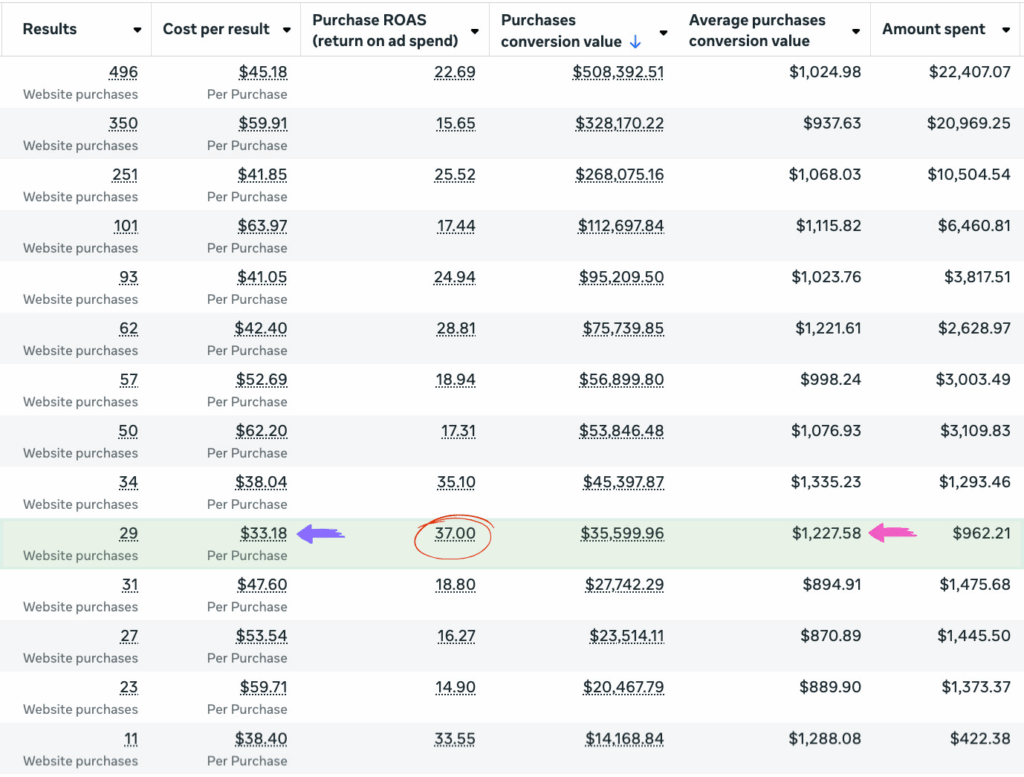Click the $1,227.58 average purchase value
The height and width of the screenshot is (777, 1024).
tap(826, 533)
